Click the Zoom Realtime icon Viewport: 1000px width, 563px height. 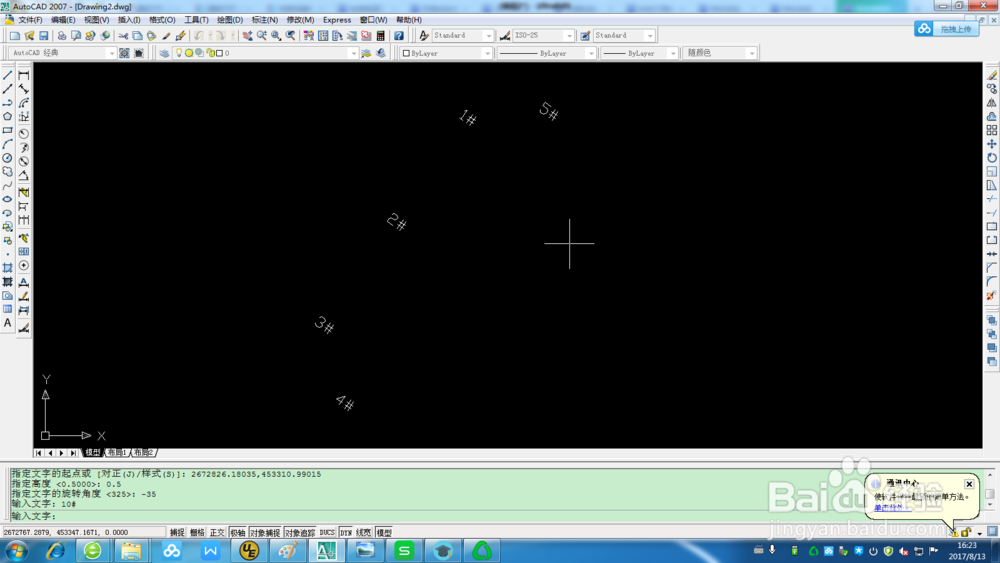(261, 36)
